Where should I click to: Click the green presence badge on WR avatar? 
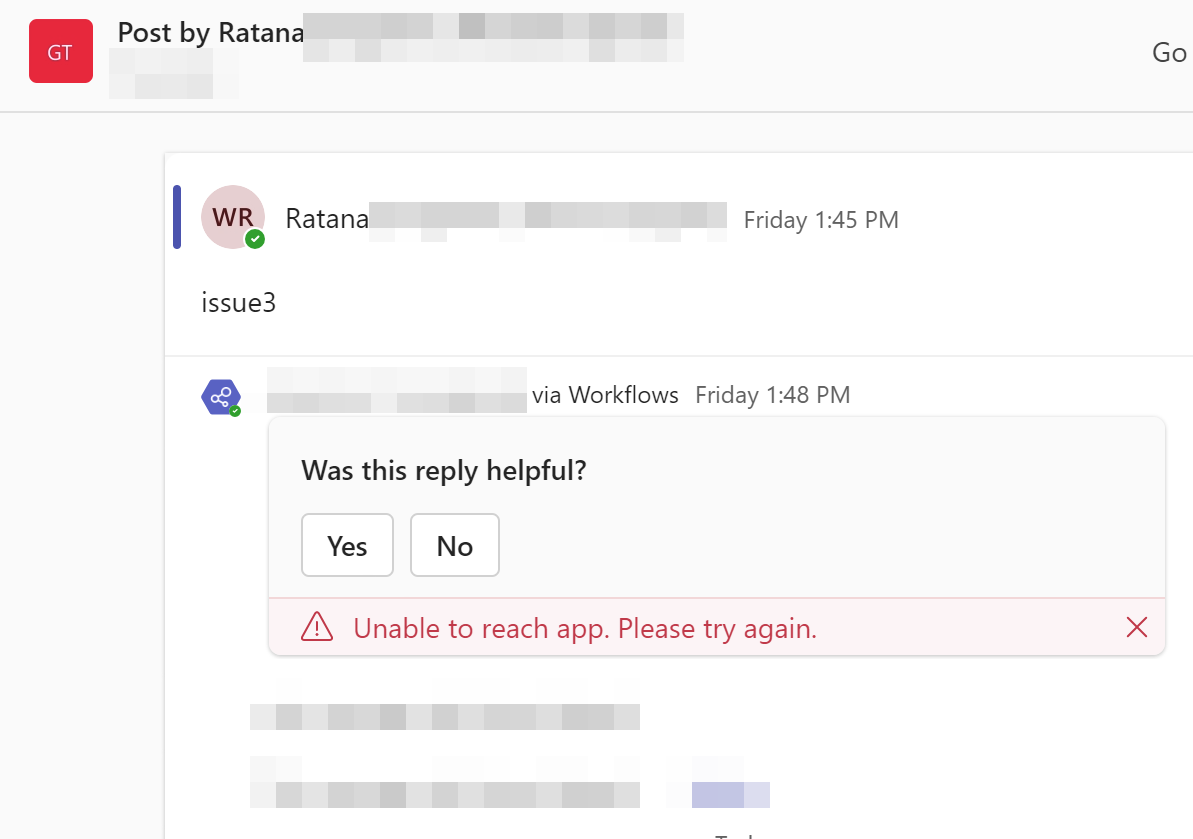click(x=255, y=239)
